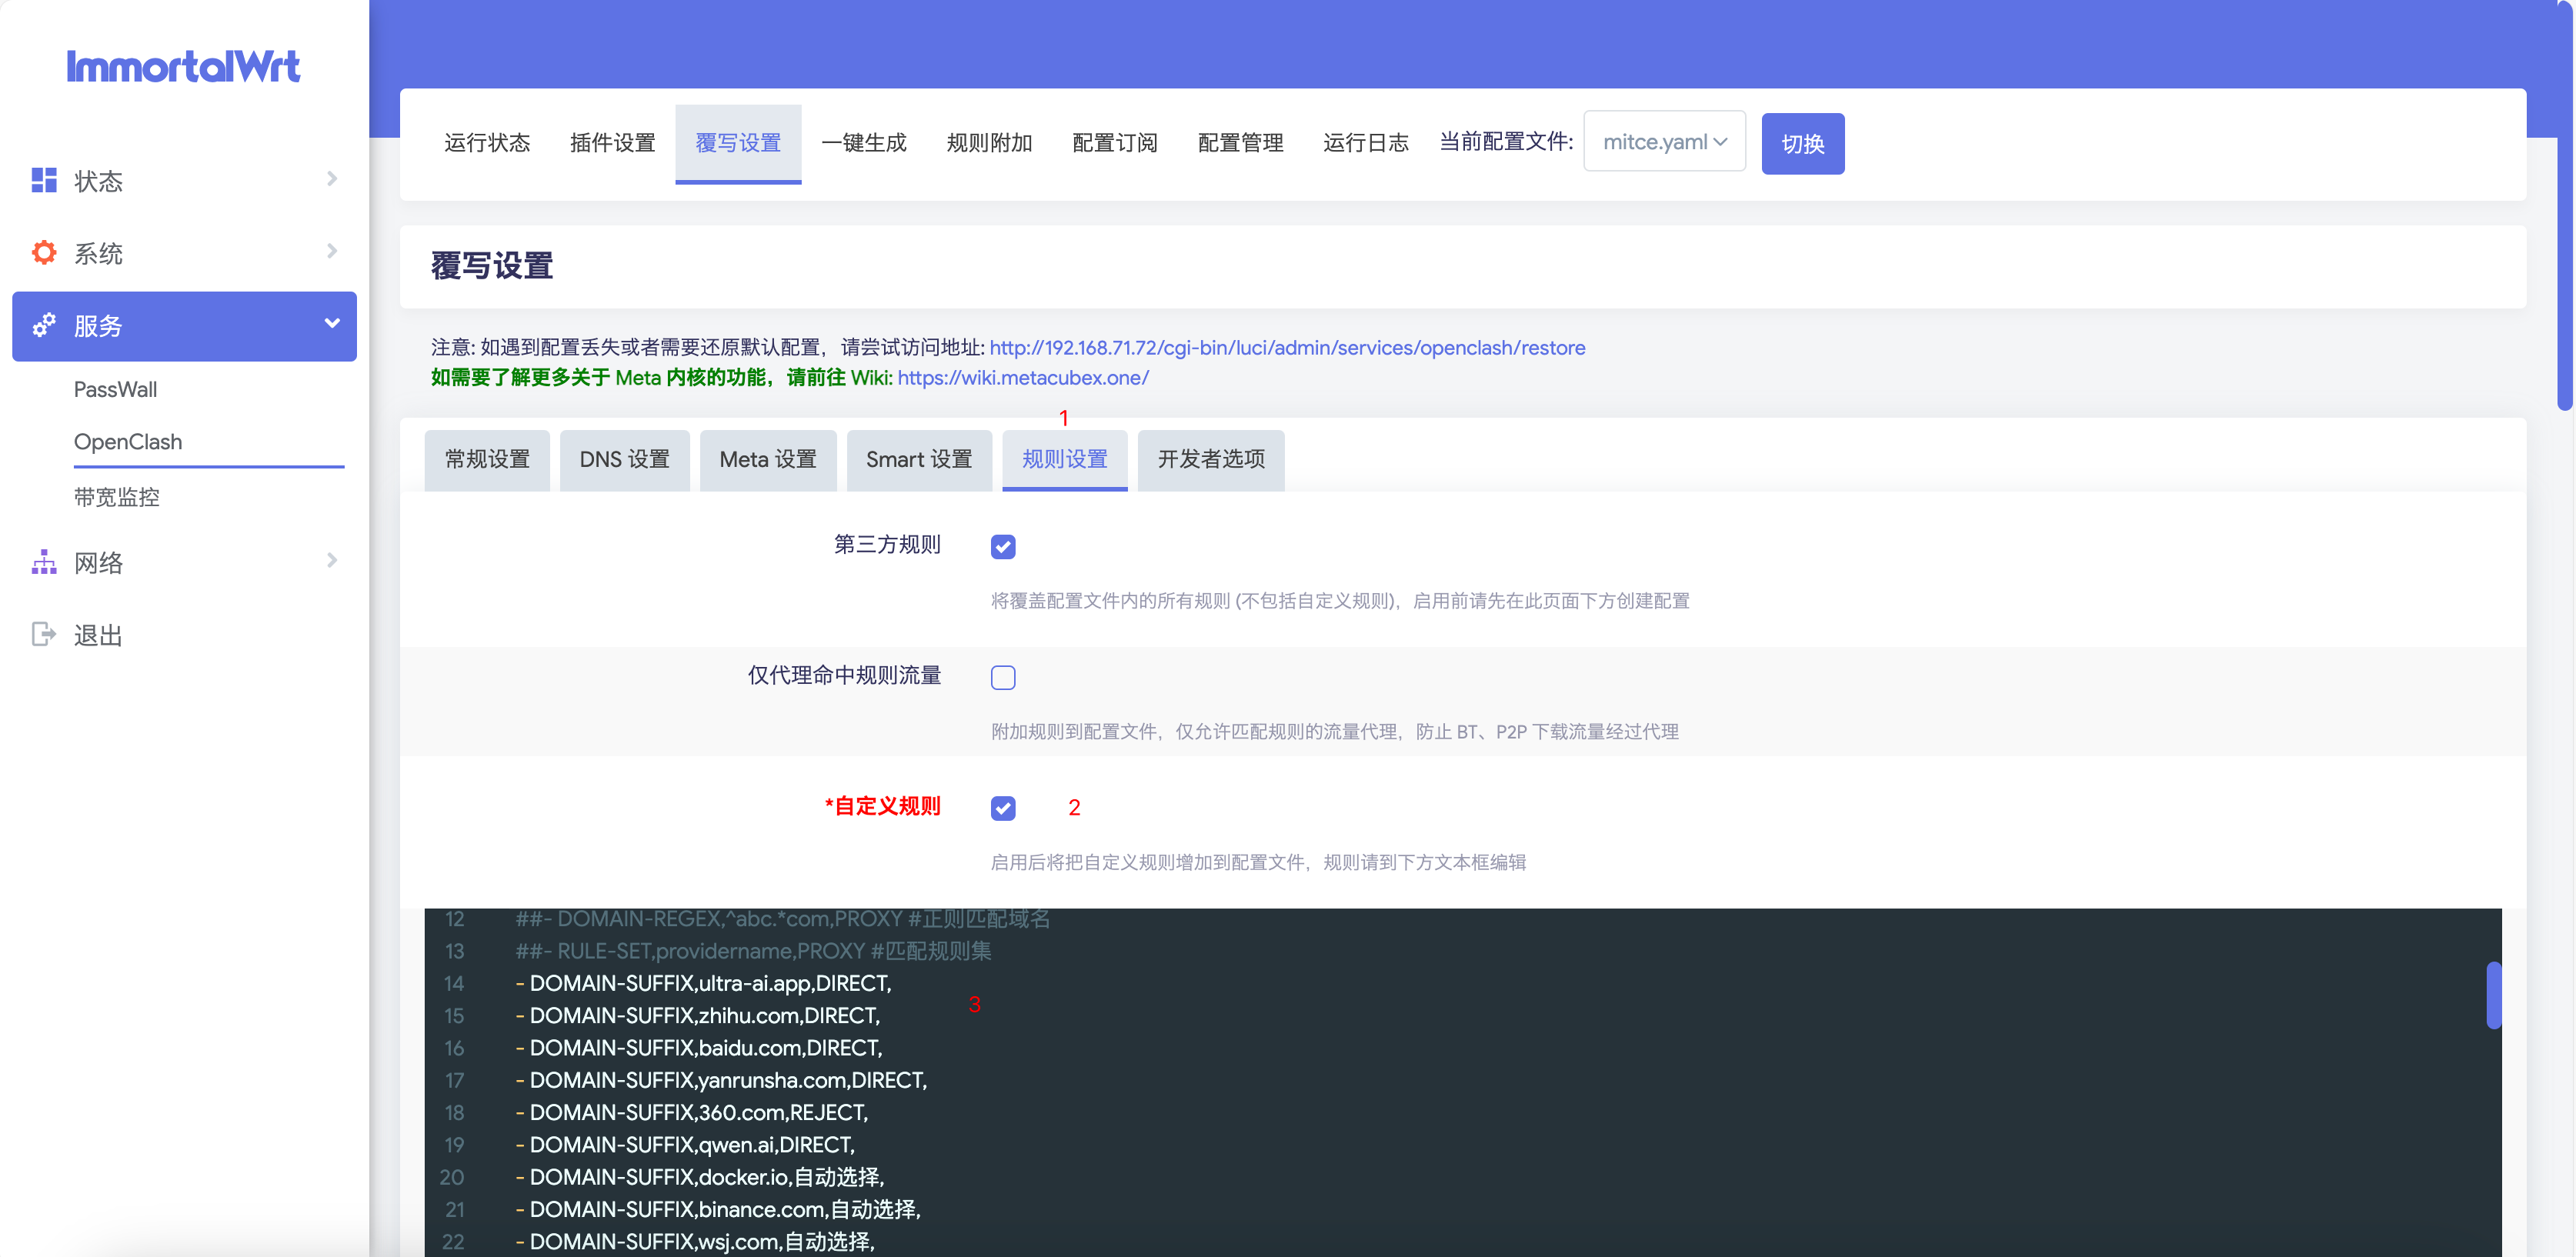Disable the third-party rules checkbox
Screen dimensions: 2576x1257
(x=1003, y=546)
